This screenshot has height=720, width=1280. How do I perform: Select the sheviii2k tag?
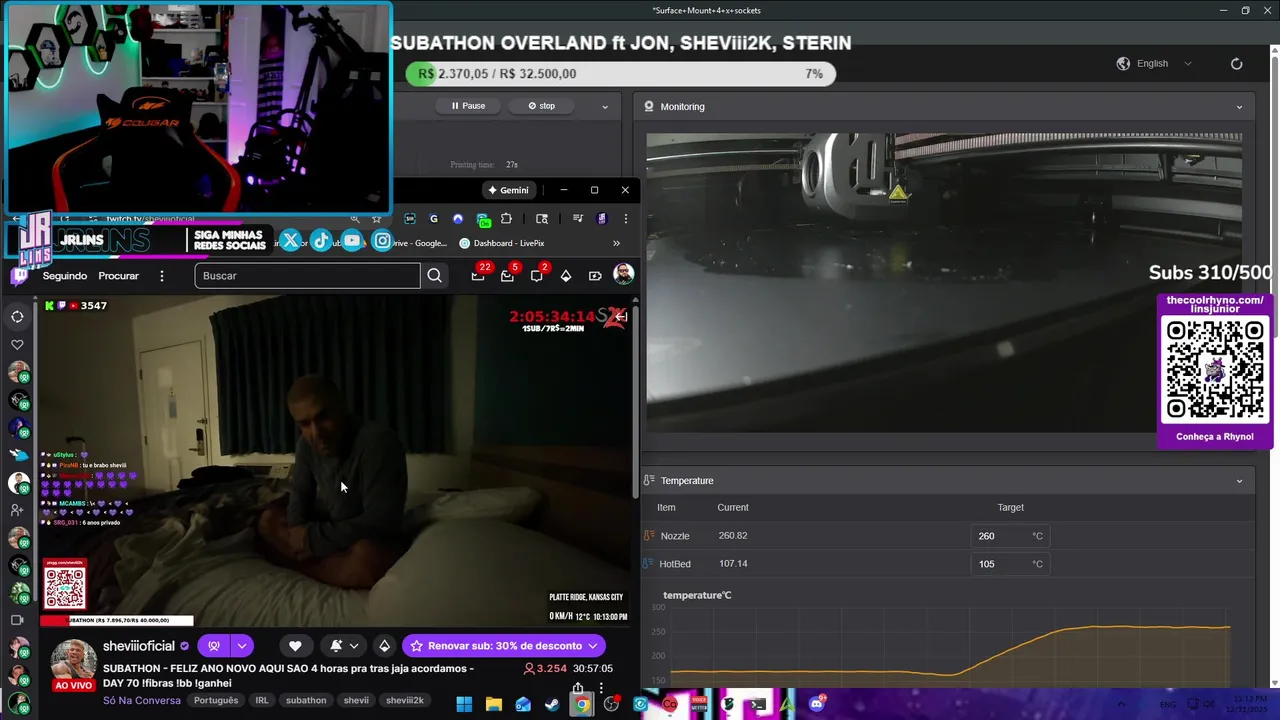click(405, 700)
